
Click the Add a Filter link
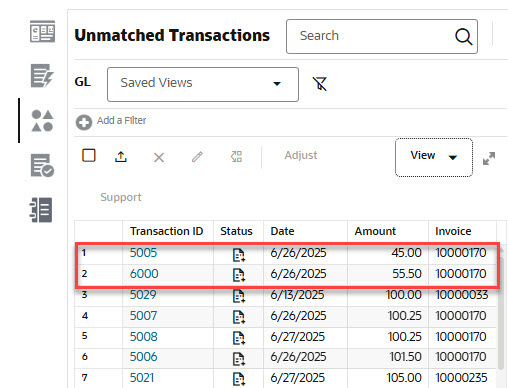point(121,120)
